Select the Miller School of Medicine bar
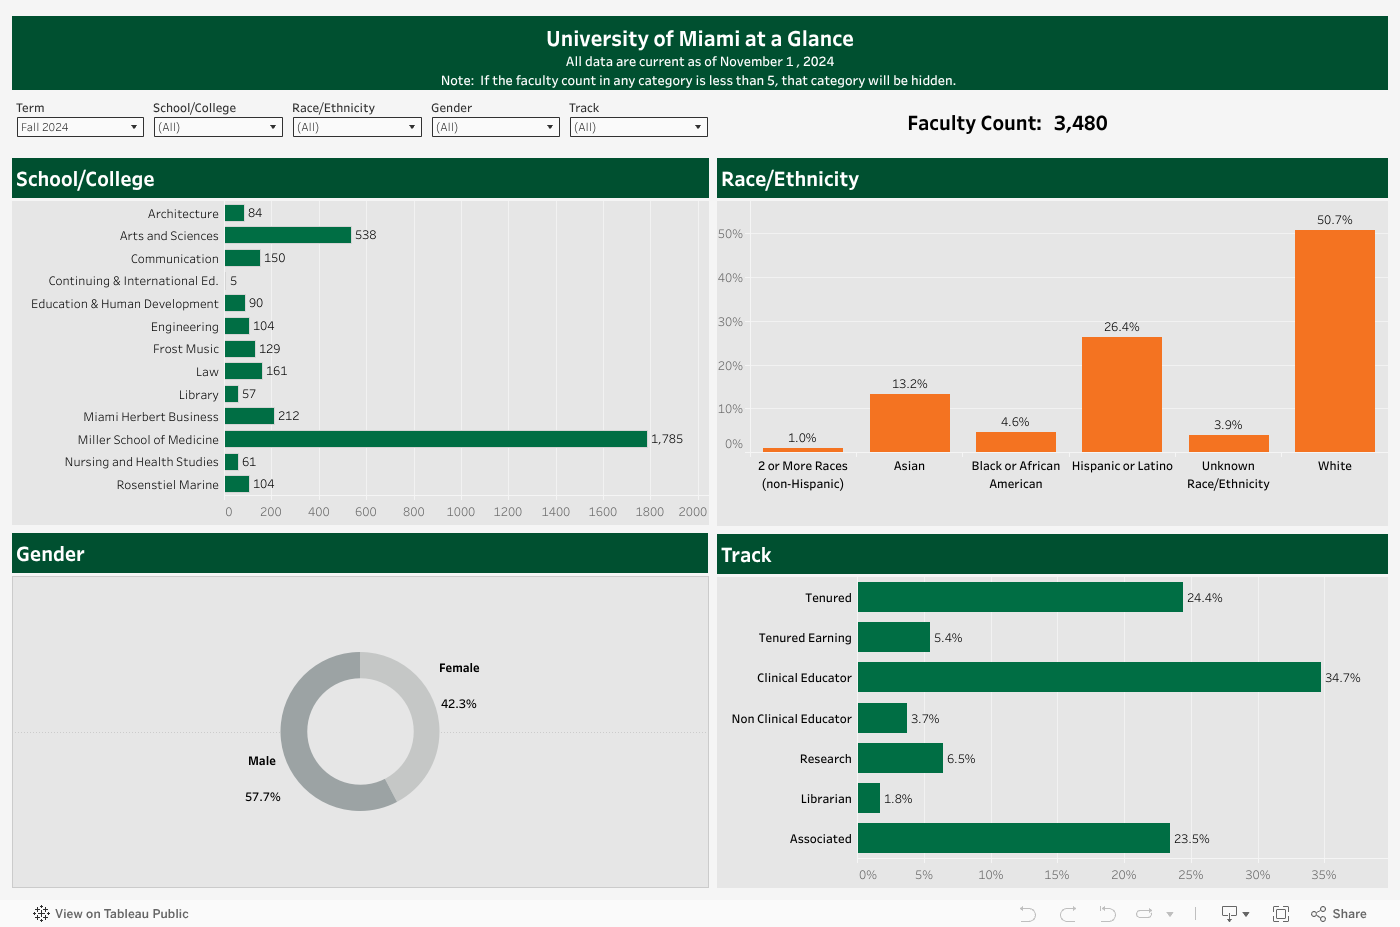Image resolution: width=1400 pixels, height=927 pixels. 435,439
